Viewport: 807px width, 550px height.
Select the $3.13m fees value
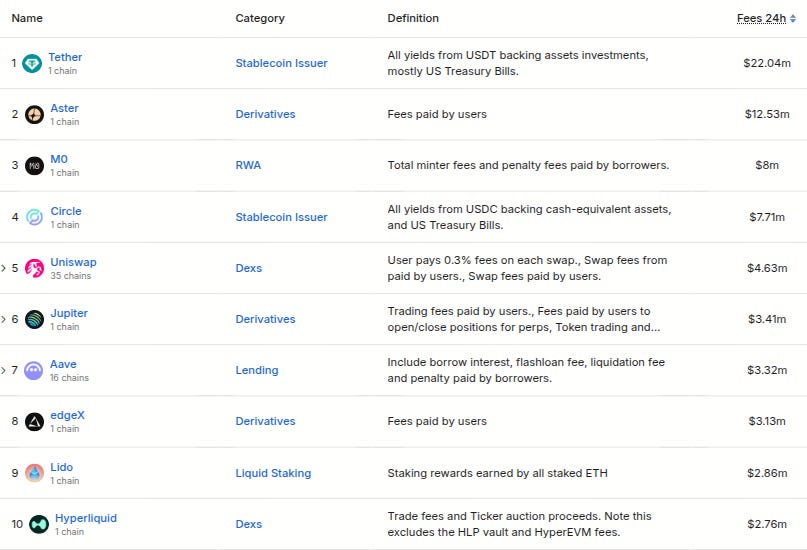pos(767,421)
